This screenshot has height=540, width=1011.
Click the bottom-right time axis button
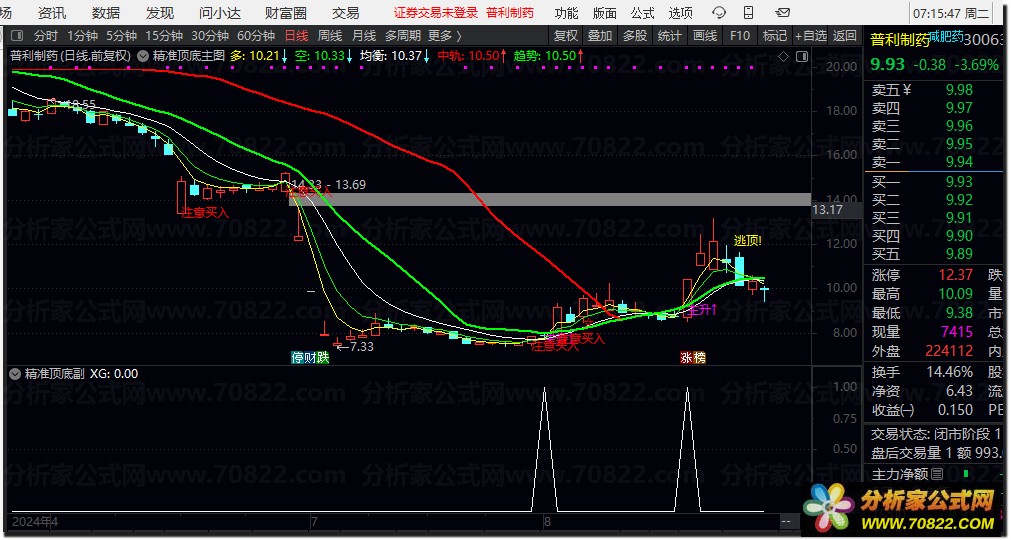coord(787,521)
